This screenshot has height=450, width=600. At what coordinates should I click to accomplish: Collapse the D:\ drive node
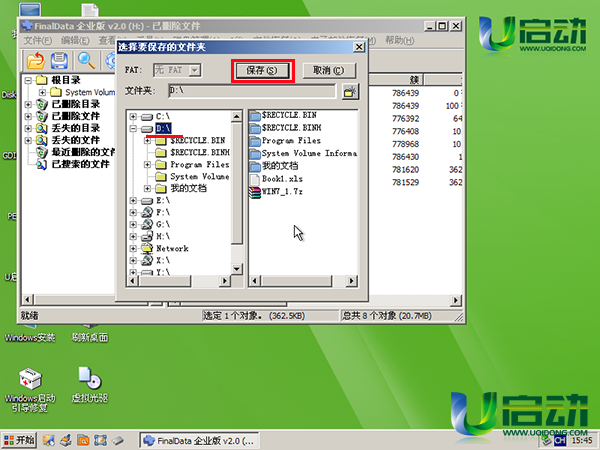(133, 129)
